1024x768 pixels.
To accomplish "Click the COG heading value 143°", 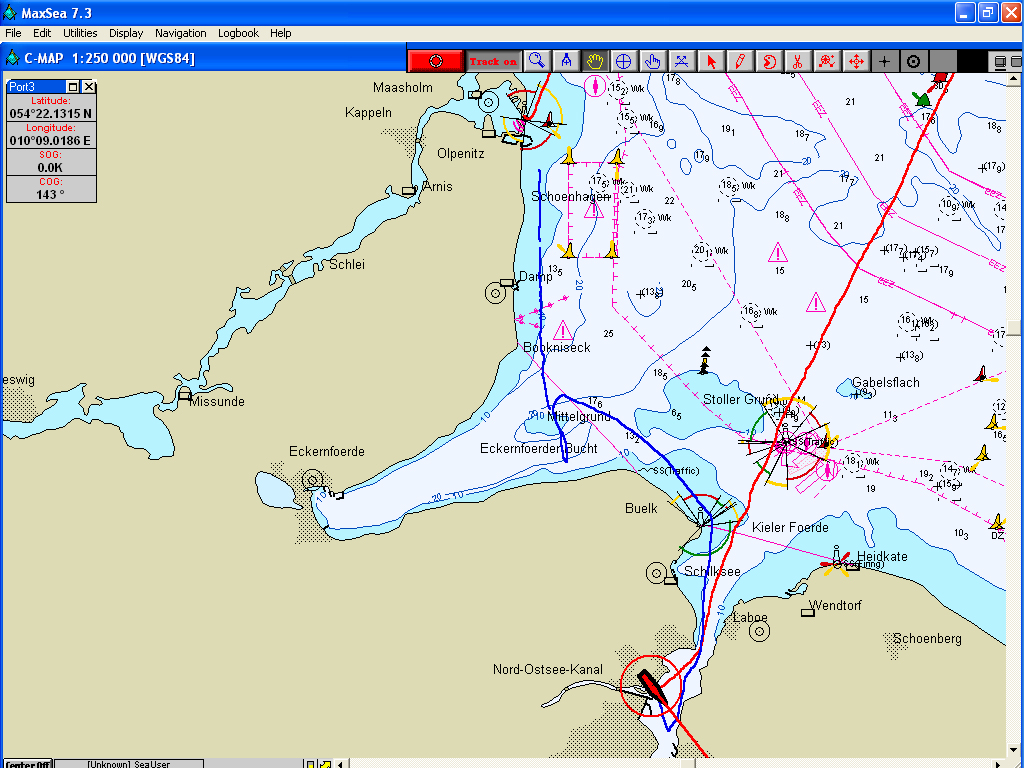I will tap(50, 195).
